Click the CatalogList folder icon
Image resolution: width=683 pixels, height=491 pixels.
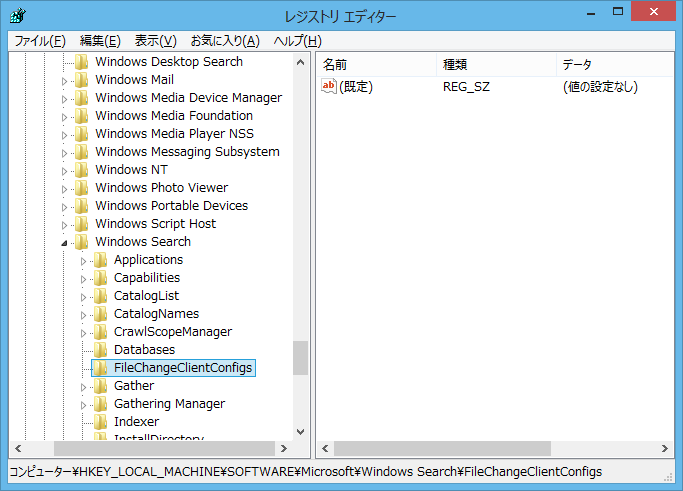tap(100, 295)
